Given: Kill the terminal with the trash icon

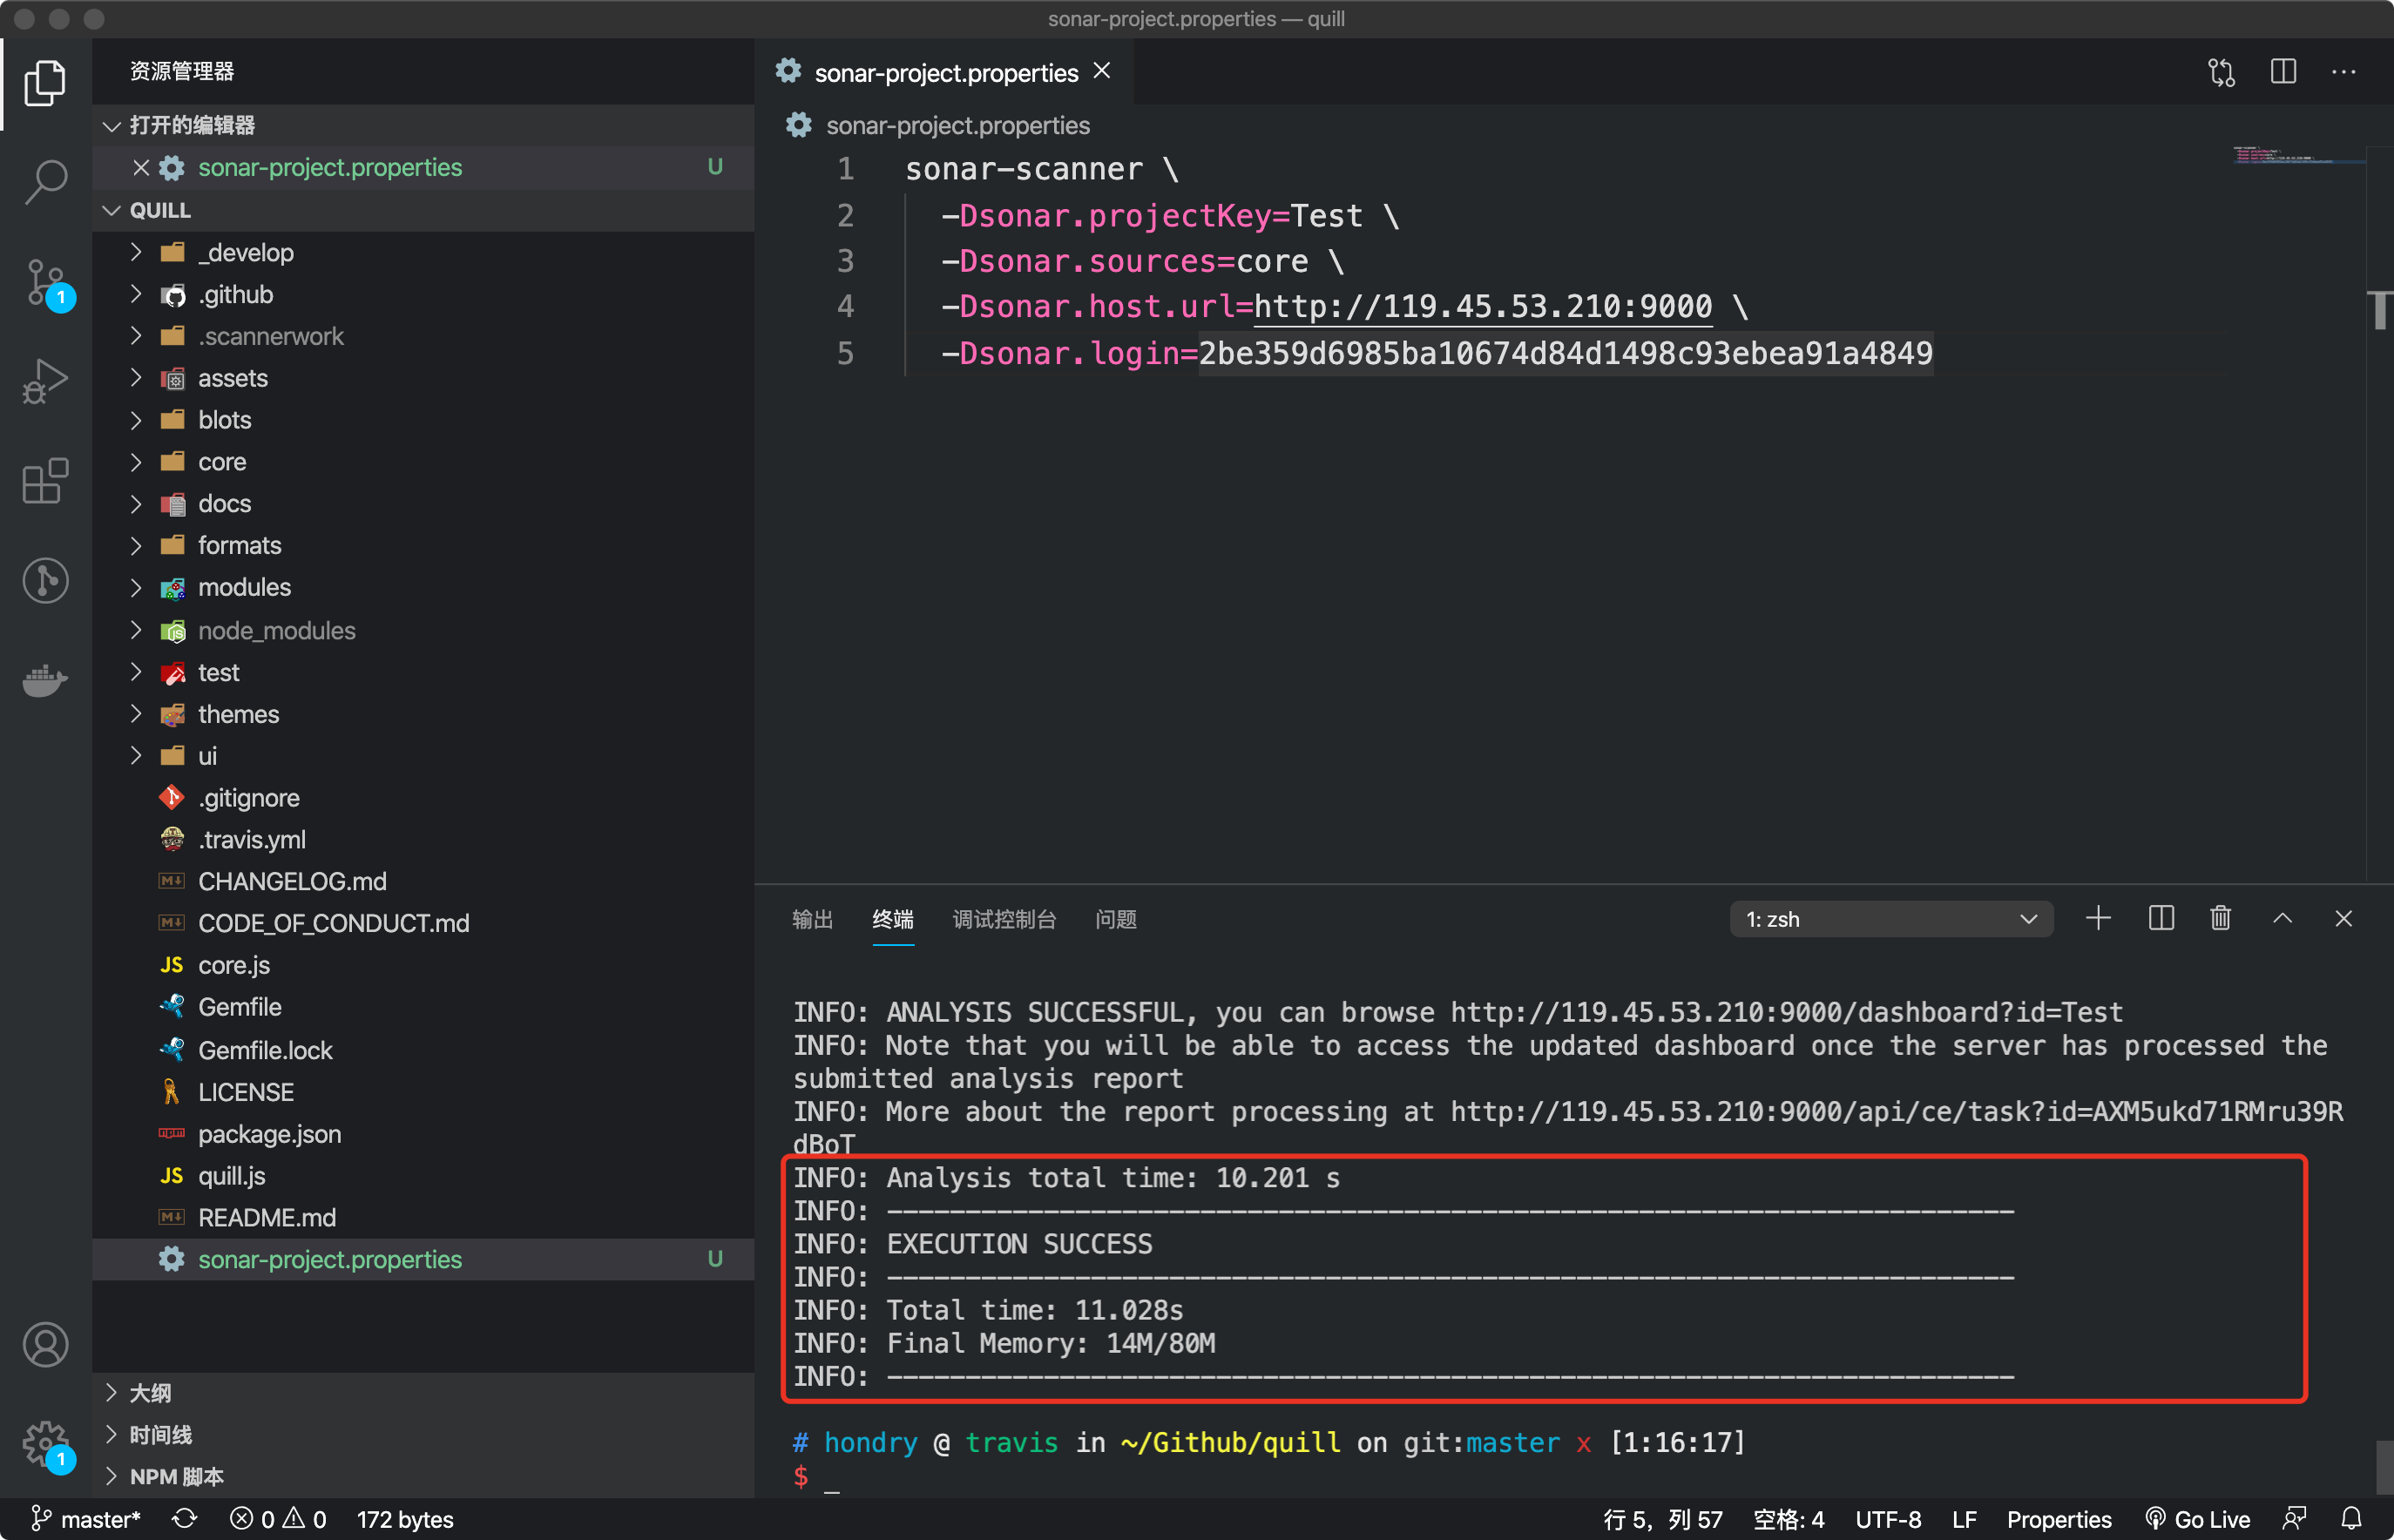Looking at the screenshot, I should pos(2220,918).
